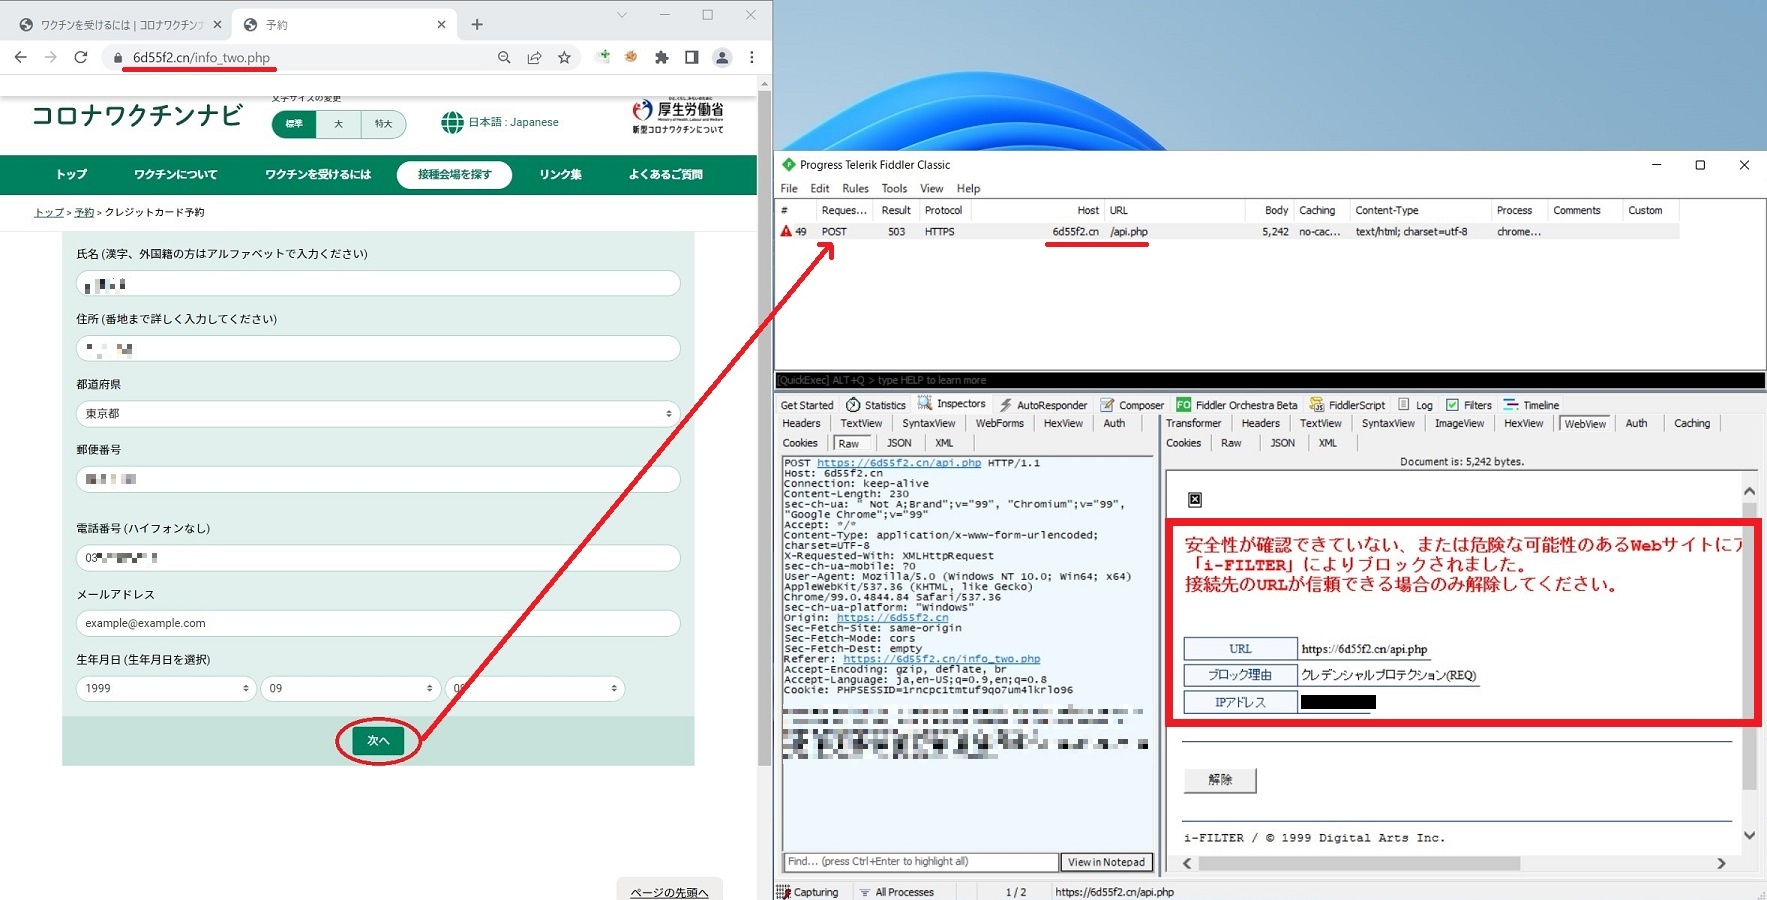The height and width of the screenshot is (900, 1767).
Task: Click the padlock icon in the address bar
Action: (118, 58)
